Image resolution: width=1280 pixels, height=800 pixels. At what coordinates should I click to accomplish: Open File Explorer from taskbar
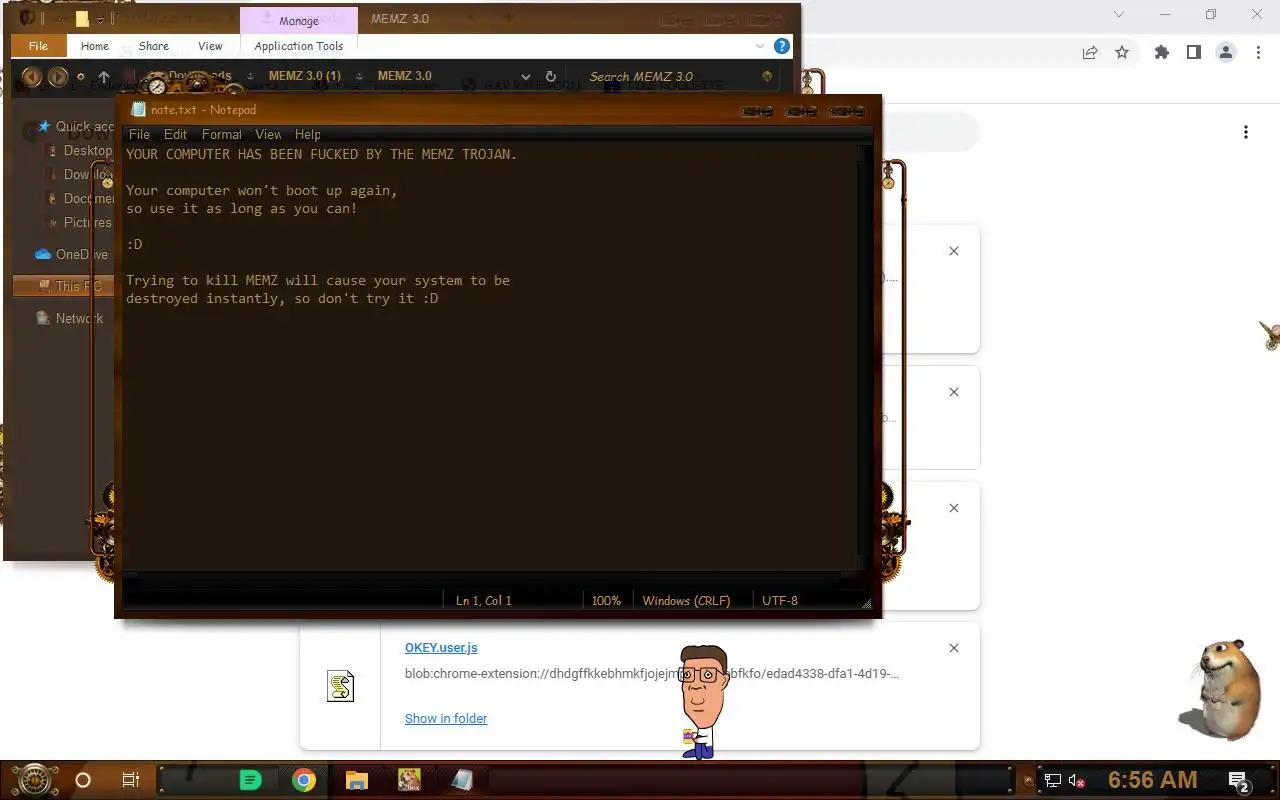coord(357,780)
